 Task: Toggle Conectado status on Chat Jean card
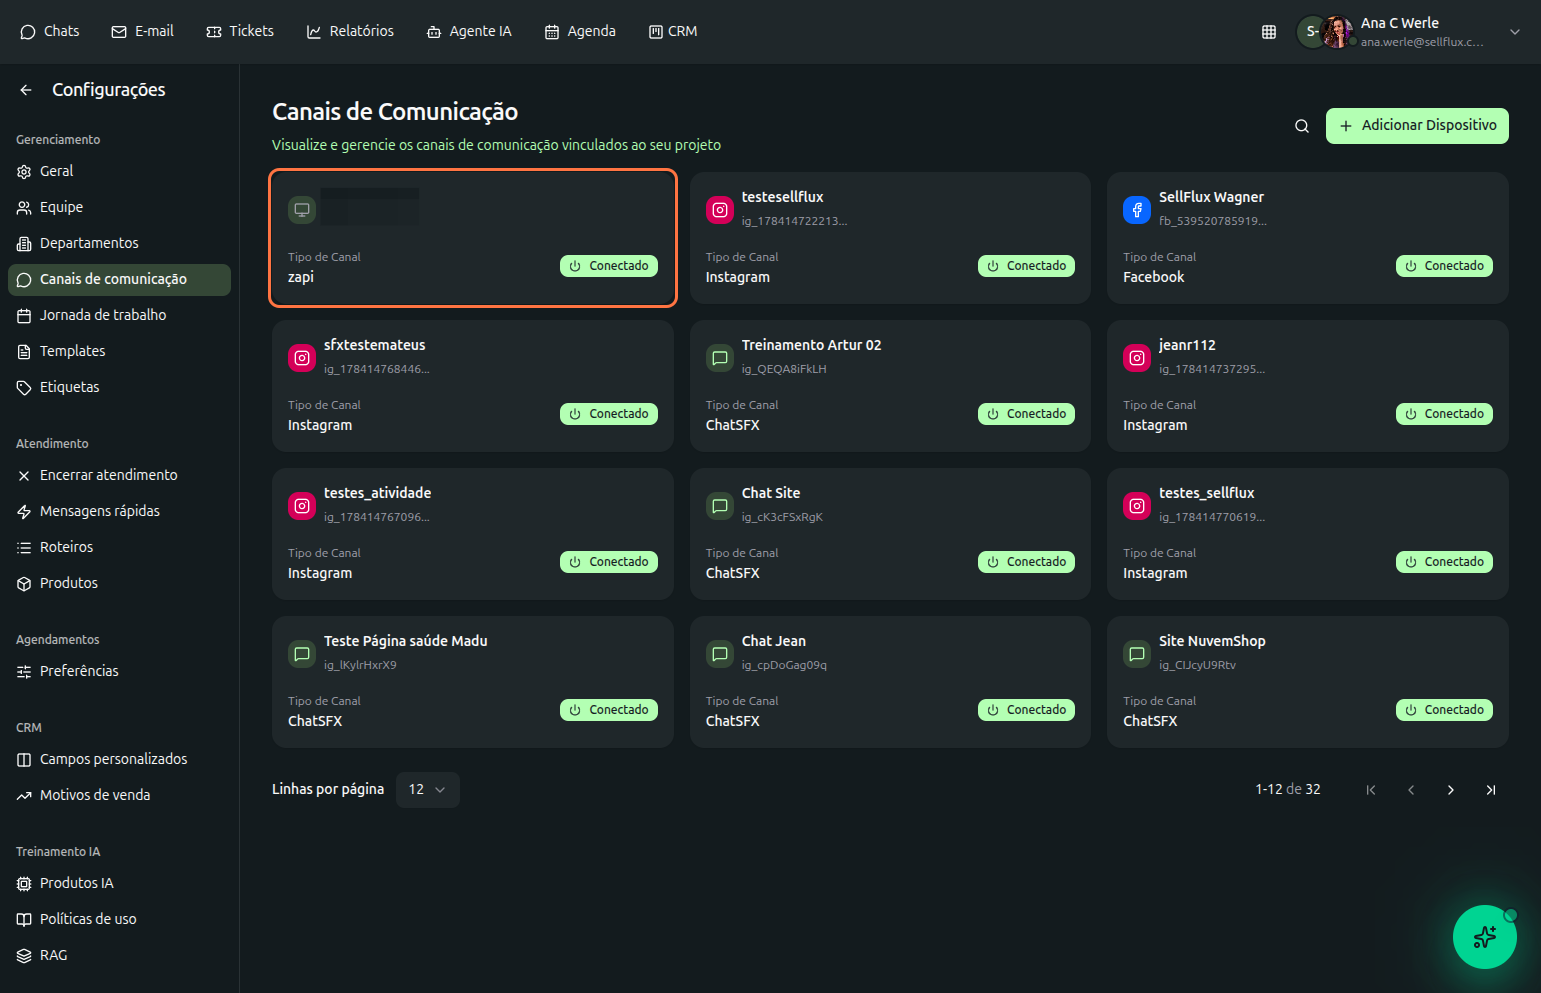click(x=1026, y=710)
